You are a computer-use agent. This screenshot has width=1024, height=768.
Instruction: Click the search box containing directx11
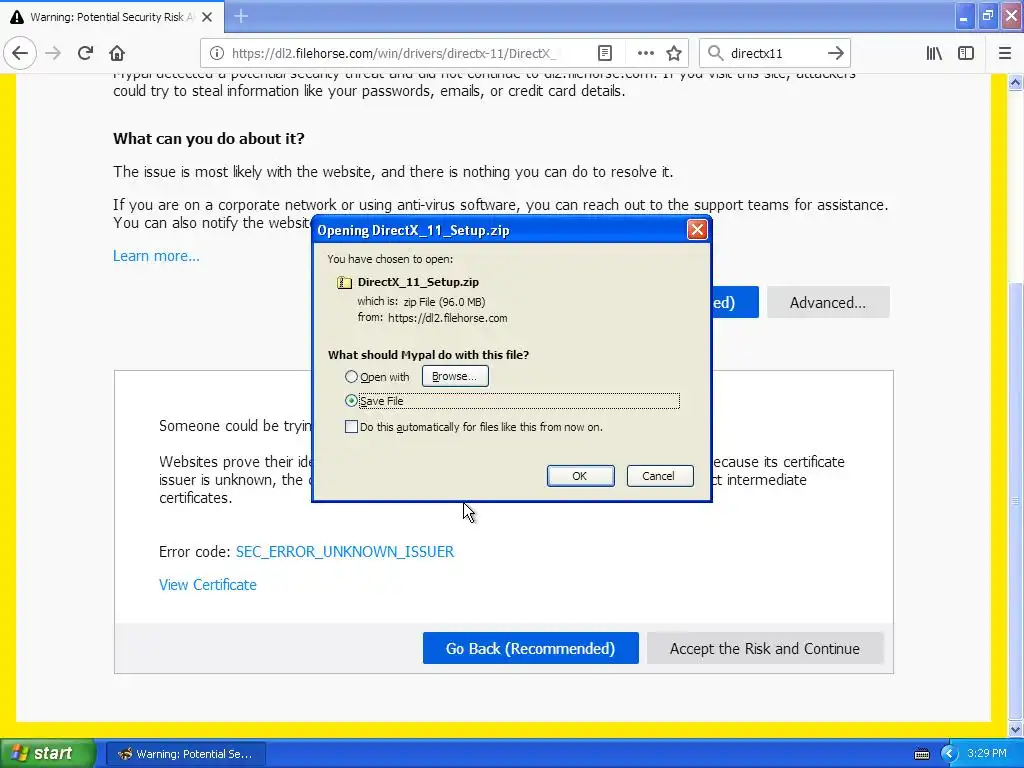[x=774, y=54]
